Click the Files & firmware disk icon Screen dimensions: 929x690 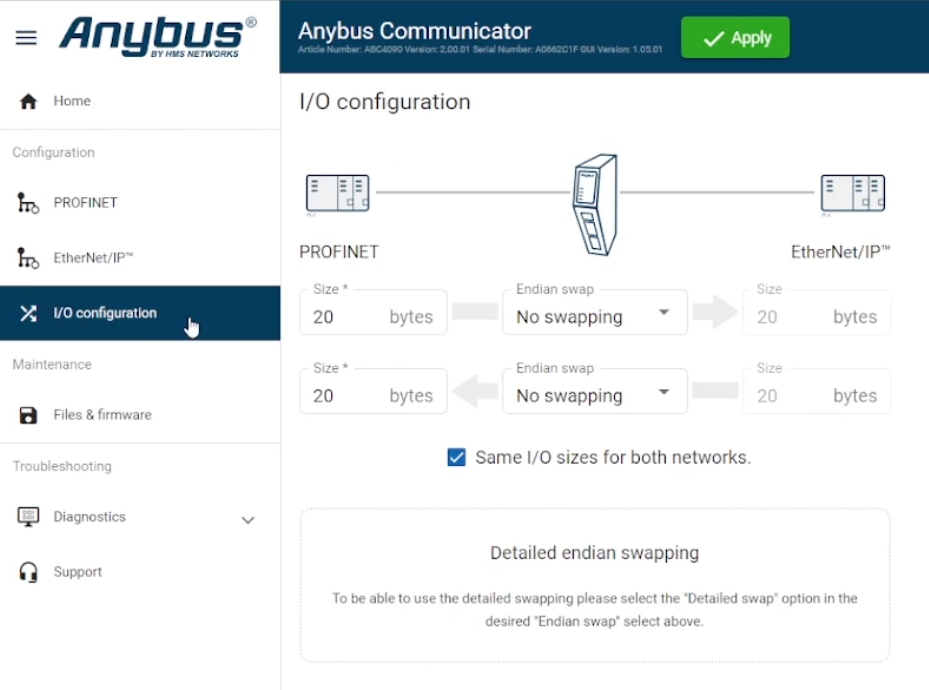tap(28, 415)
